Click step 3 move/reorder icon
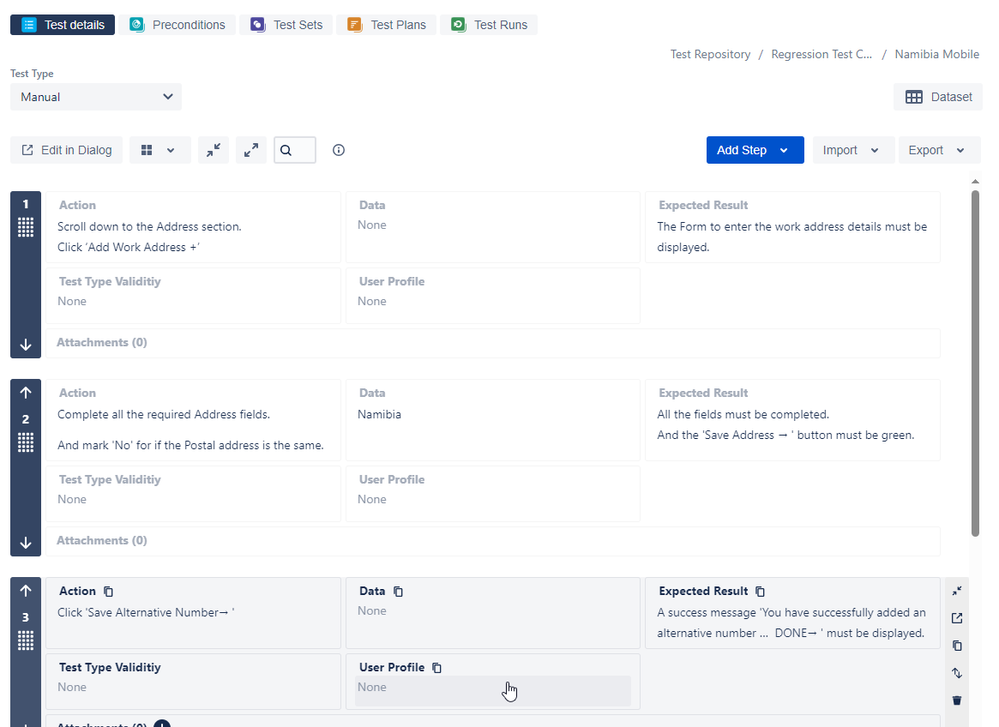The image size is (999, 727). (957, 673)
